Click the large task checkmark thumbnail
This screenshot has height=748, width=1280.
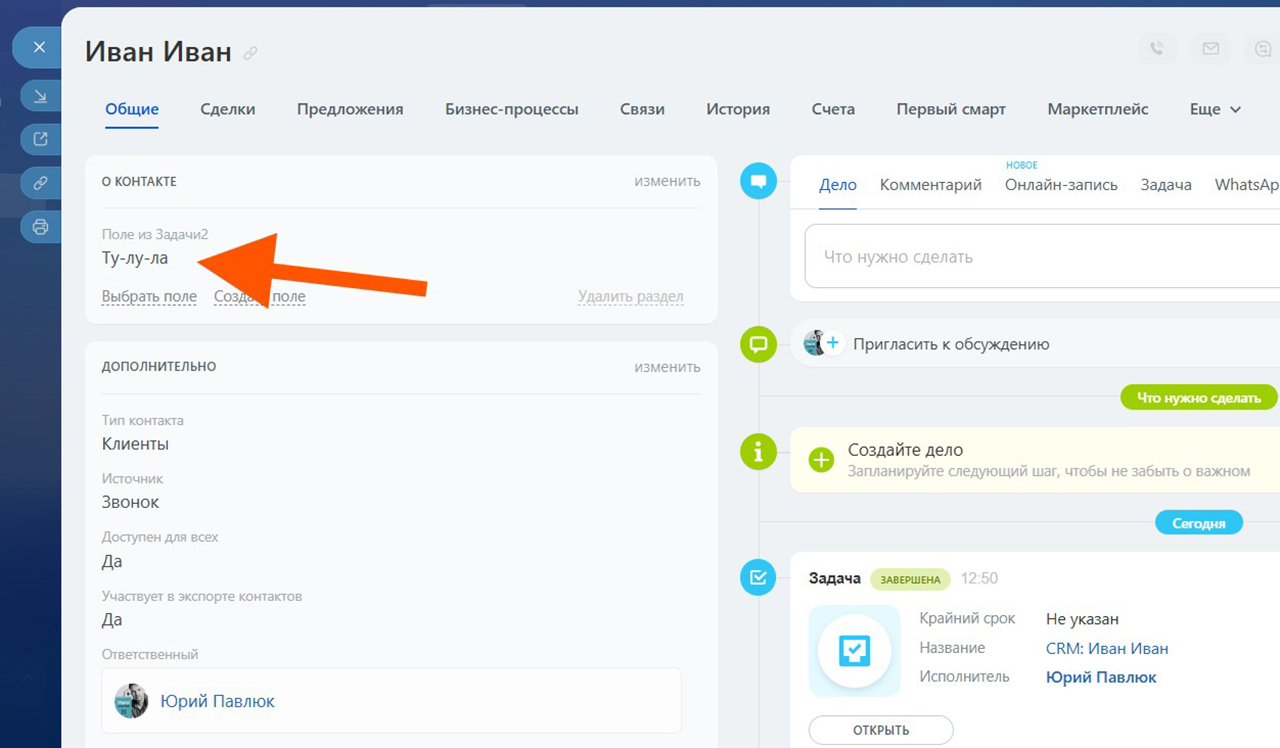click(x=854, y=650)
